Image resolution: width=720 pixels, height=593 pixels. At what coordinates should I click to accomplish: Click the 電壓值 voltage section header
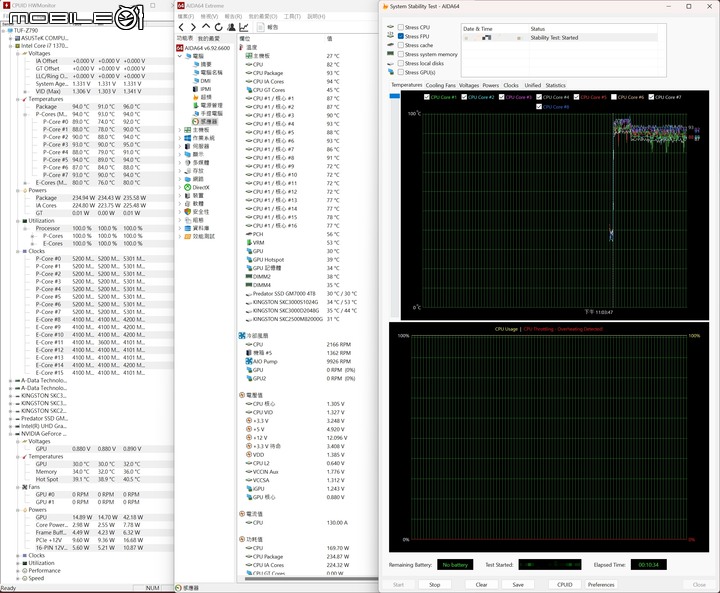tap(251, 395)
